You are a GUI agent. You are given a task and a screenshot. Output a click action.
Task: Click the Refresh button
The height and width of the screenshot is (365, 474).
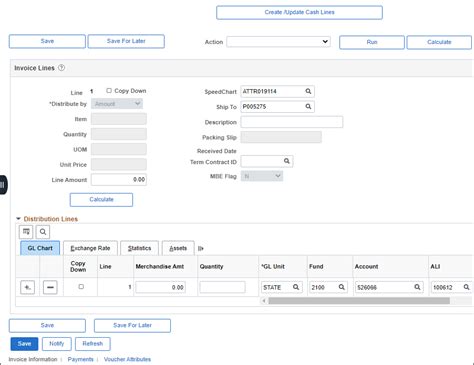pos(93,344)
